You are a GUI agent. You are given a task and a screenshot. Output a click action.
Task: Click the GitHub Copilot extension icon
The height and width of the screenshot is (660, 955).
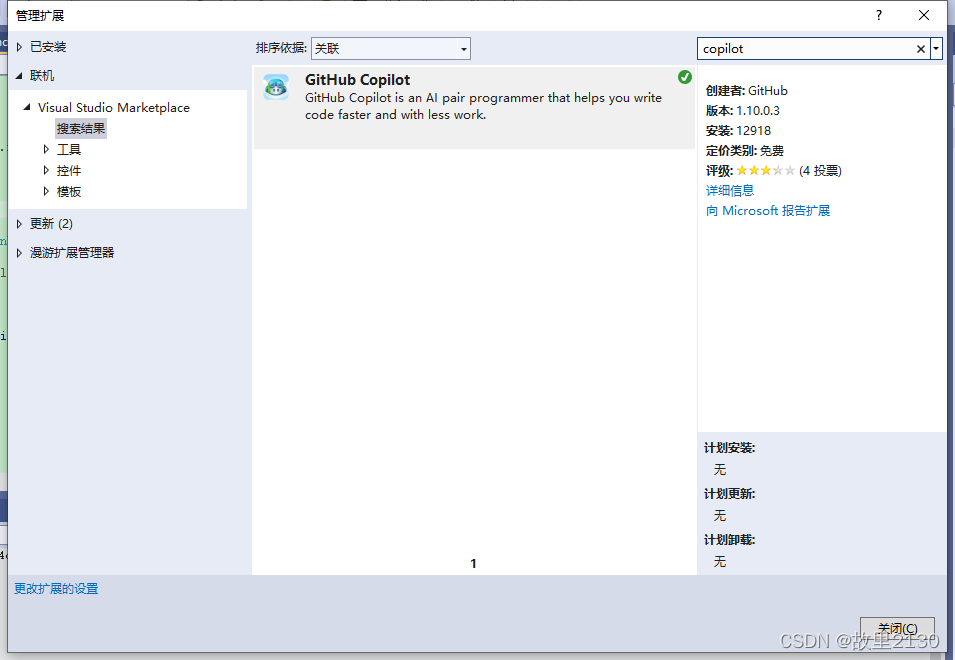click(x=276, y=87)
